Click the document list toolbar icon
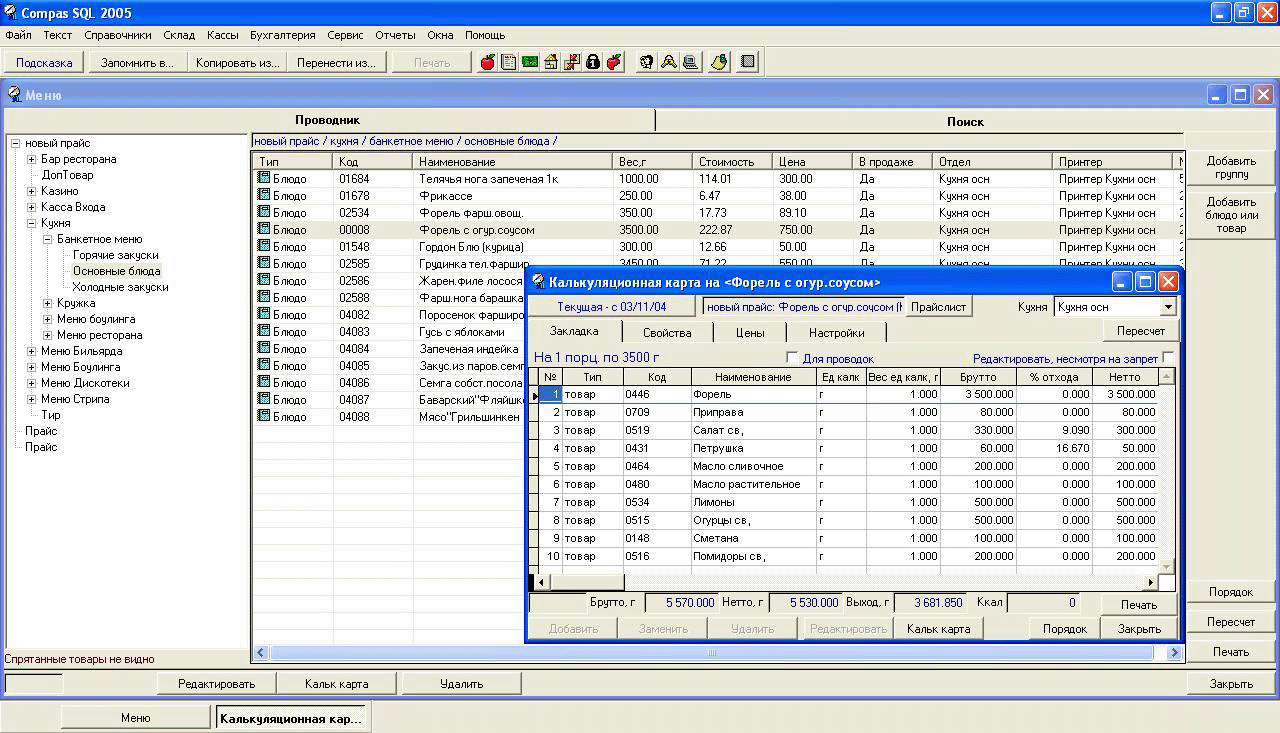 (509, 62)
